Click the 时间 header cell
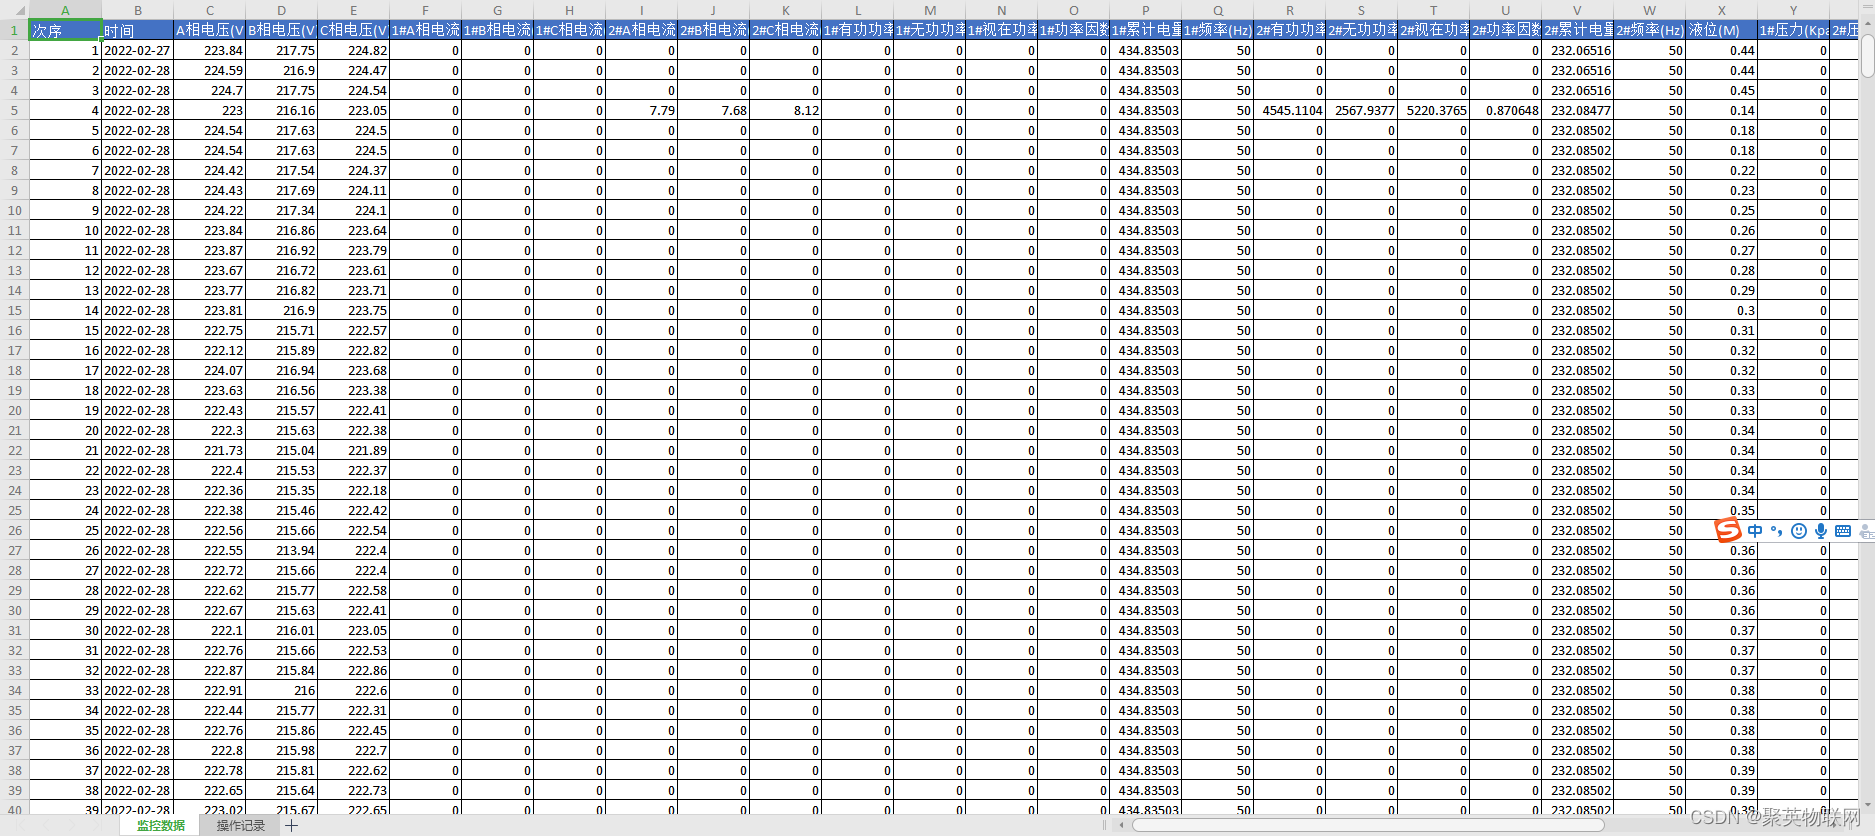Screen dimensions: 1875x836 tap(138, 30)
